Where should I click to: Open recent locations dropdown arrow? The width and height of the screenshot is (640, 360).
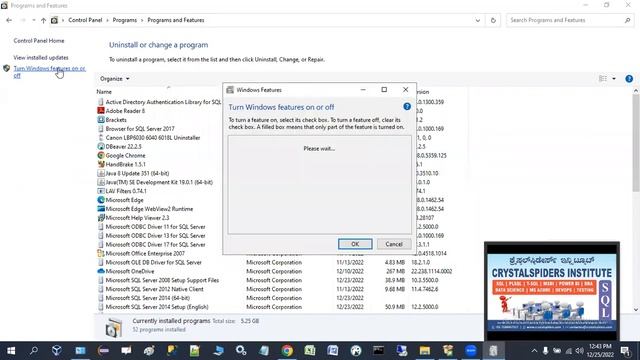pos(33,20)
